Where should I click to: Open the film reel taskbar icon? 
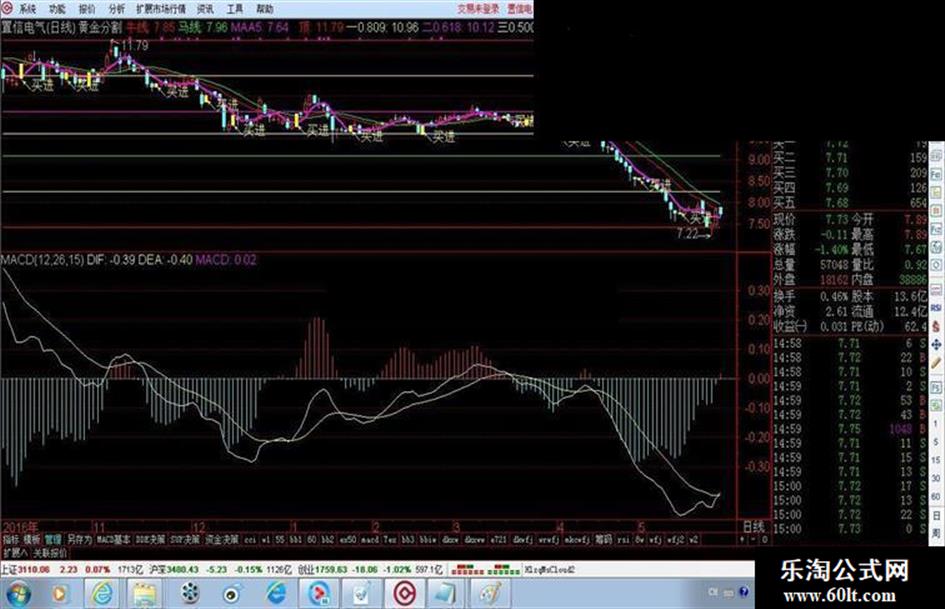coord(190,593)
